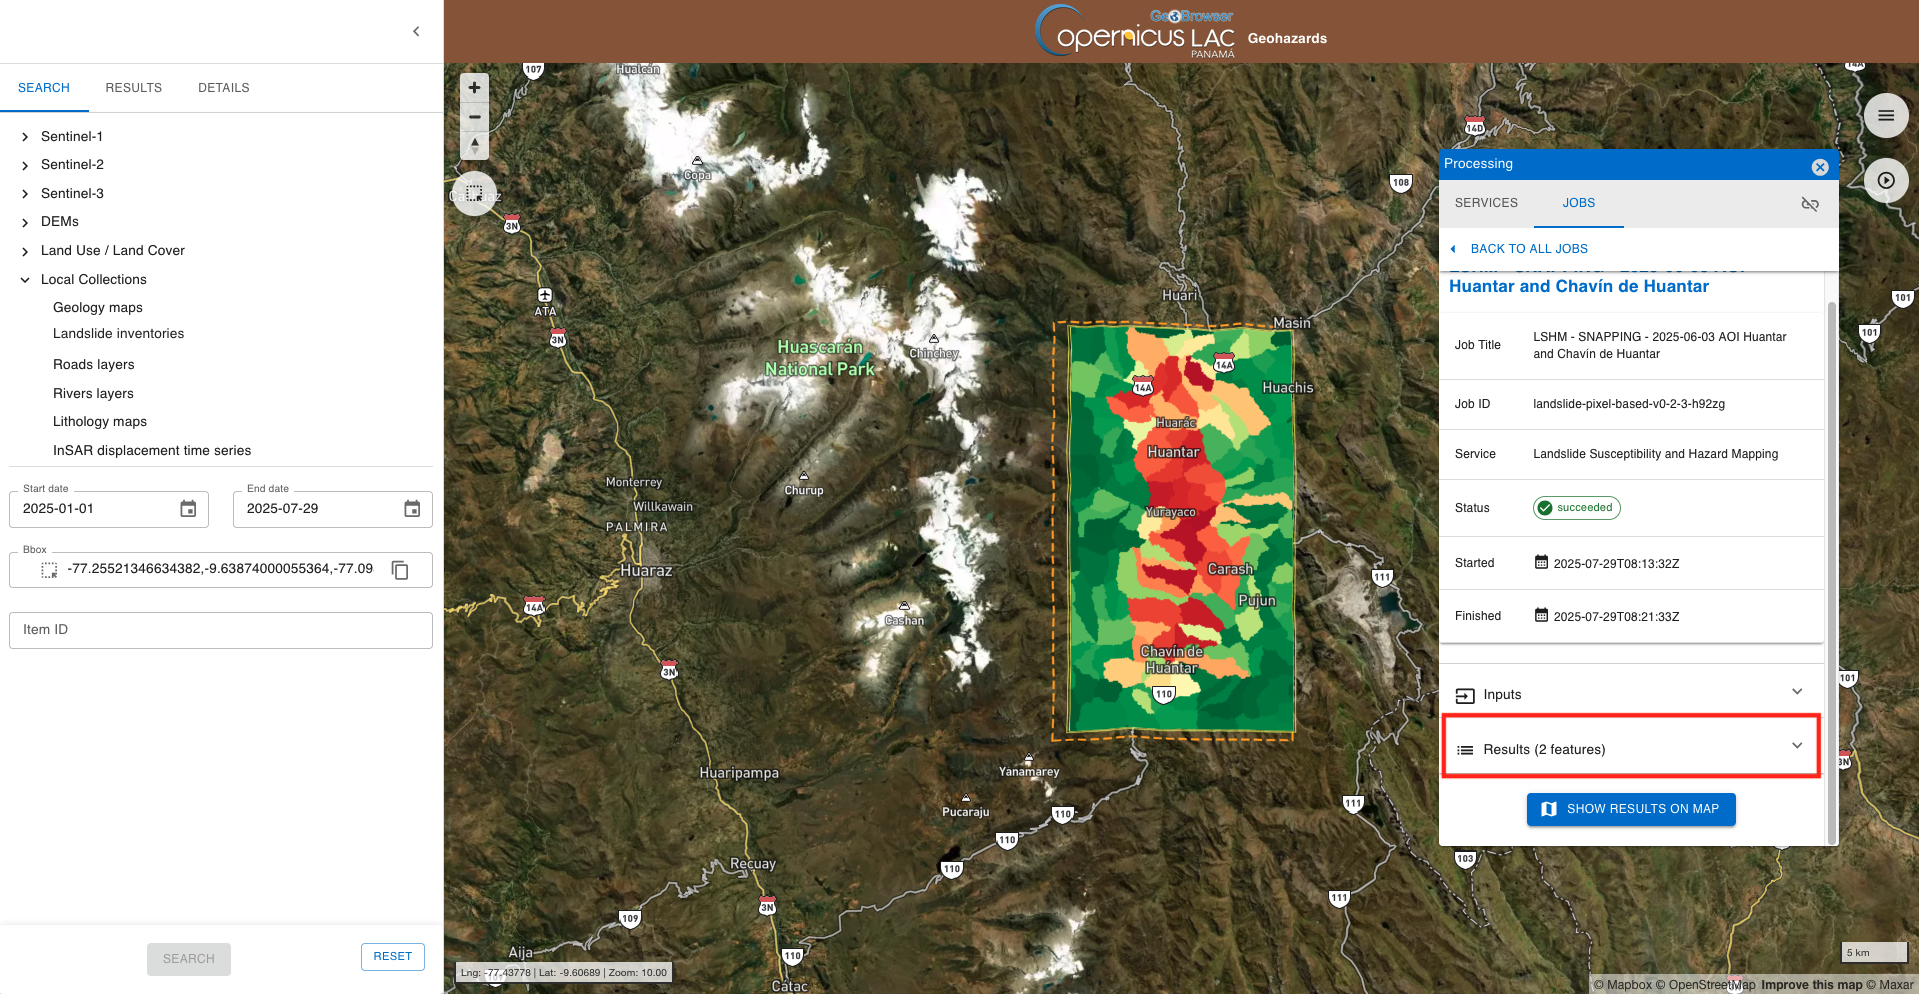Click SHOW RESULTS ON MAP button
Image resolution: width=1919 pixels, height=994 pixels.
pyautogui.click(x=1630, y=809)
